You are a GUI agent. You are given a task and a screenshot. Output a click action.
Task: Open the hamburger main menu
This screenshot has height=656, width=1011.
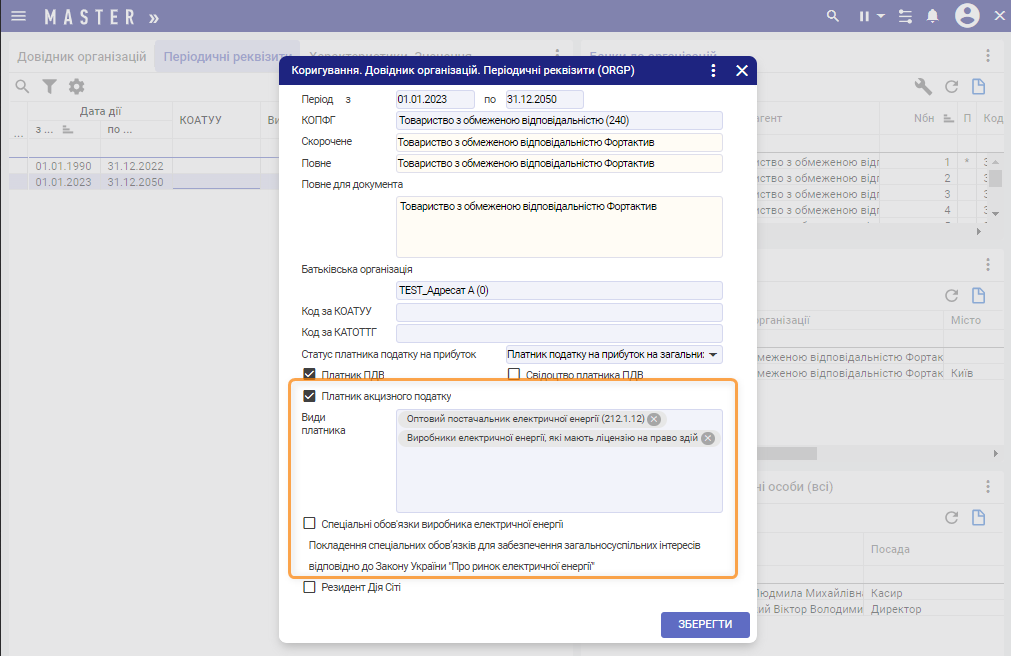(x=18, y=16)
